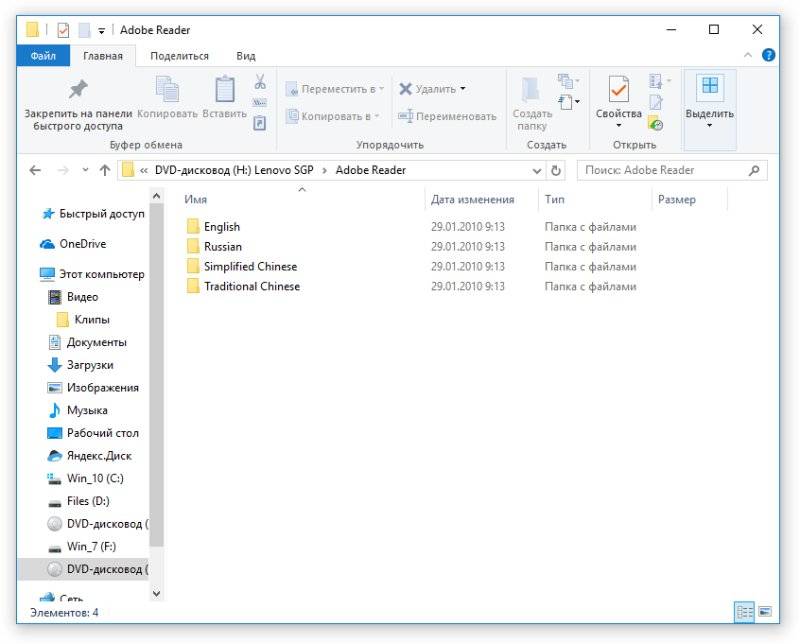The image size is (800, 644).
Task: Click the Edit icon in Открыть group
Action: click(x=656, y=102)
